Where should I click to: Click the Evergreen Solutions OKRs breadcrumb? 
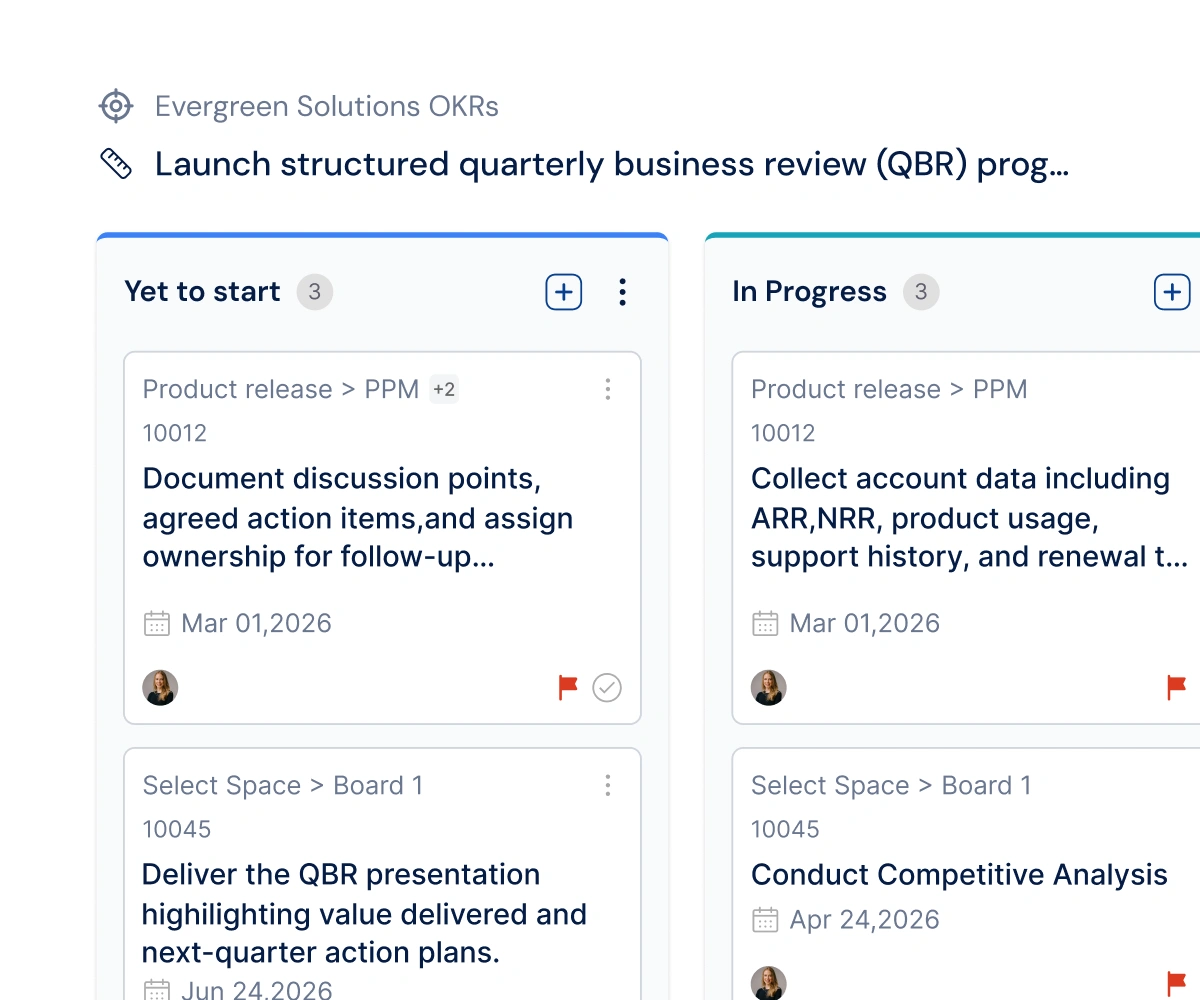point(327,106)
